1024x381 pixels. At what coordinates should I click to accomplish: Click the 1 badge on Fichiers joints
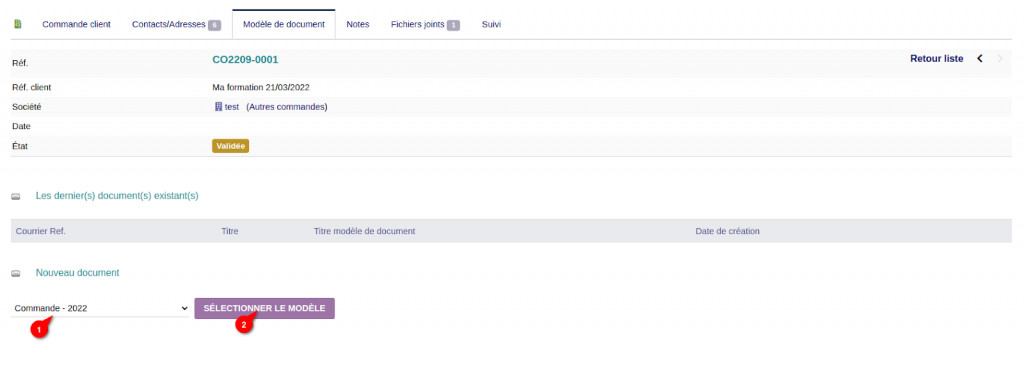point(453,25)
